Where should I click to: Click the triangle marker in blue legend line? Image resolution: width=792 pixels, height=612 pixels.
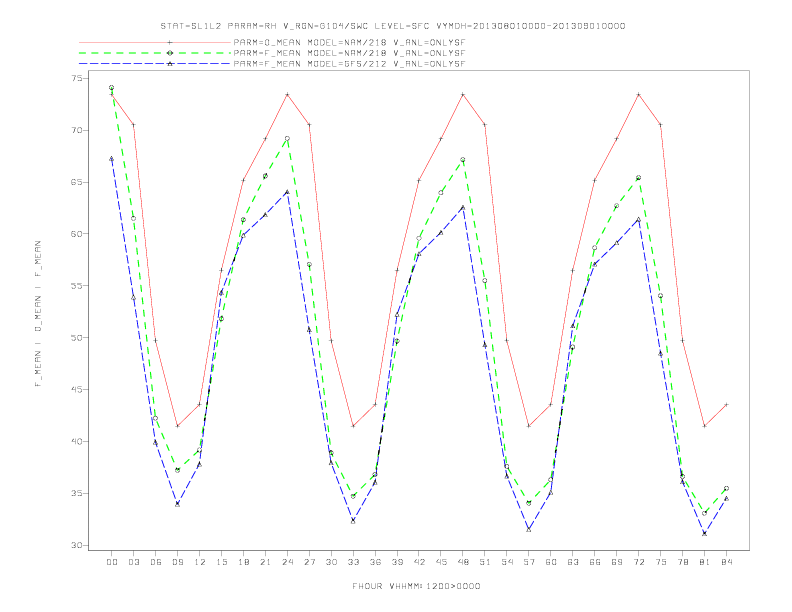click(170, 64)
